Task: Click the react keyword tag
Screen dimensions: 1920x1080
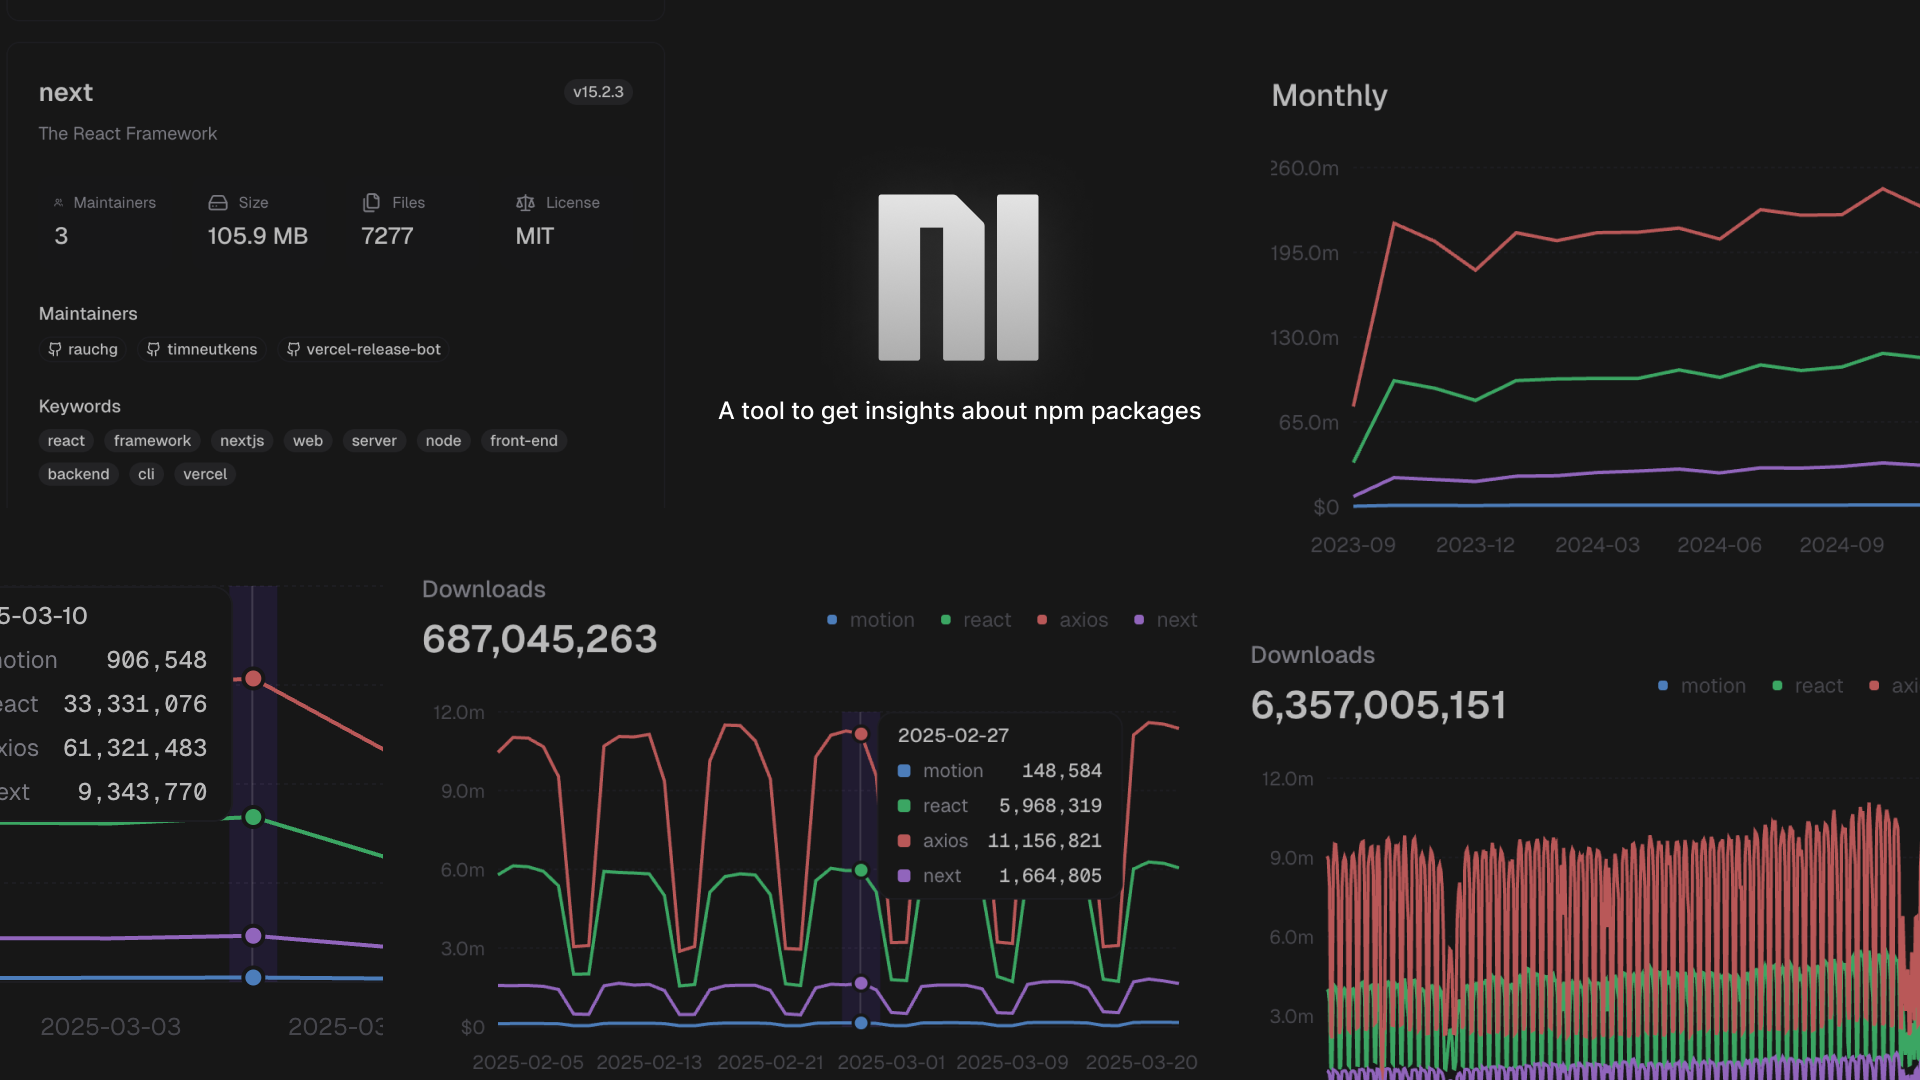Action: tap(65, 441)
